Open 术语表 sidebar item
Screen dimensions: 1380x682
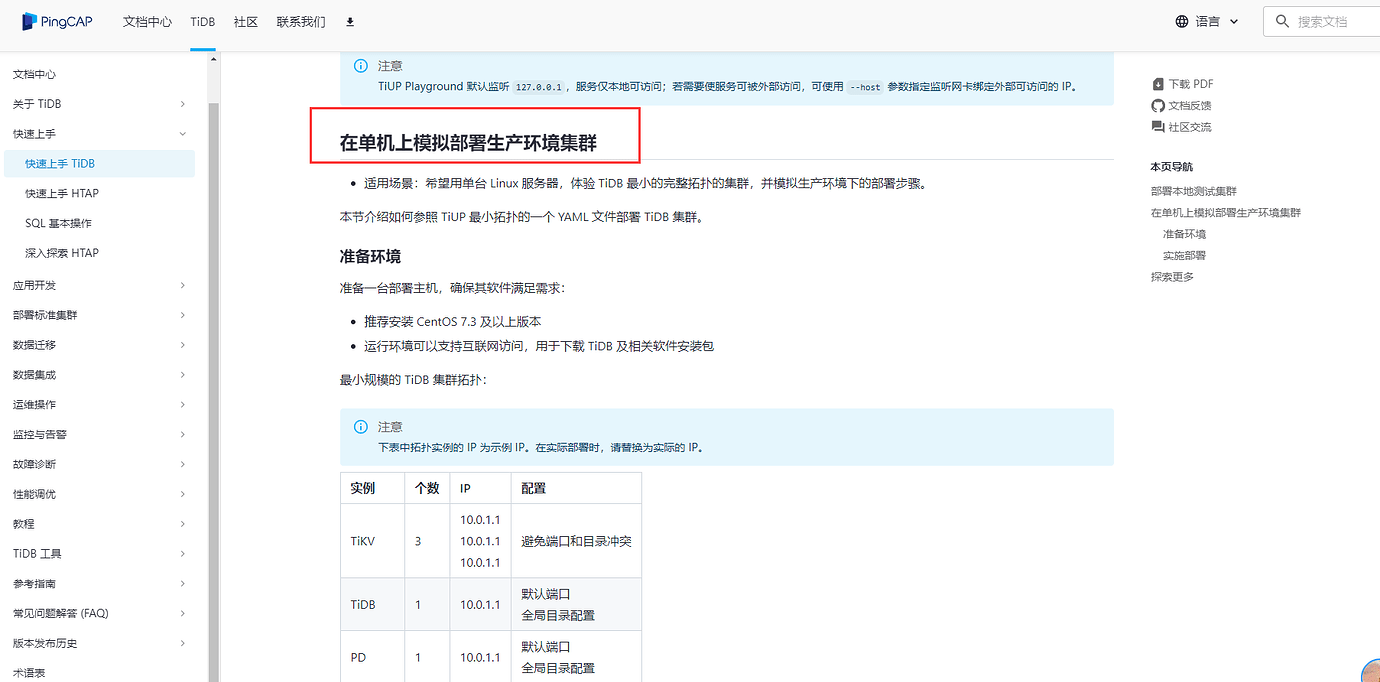(x=29, y=673)
